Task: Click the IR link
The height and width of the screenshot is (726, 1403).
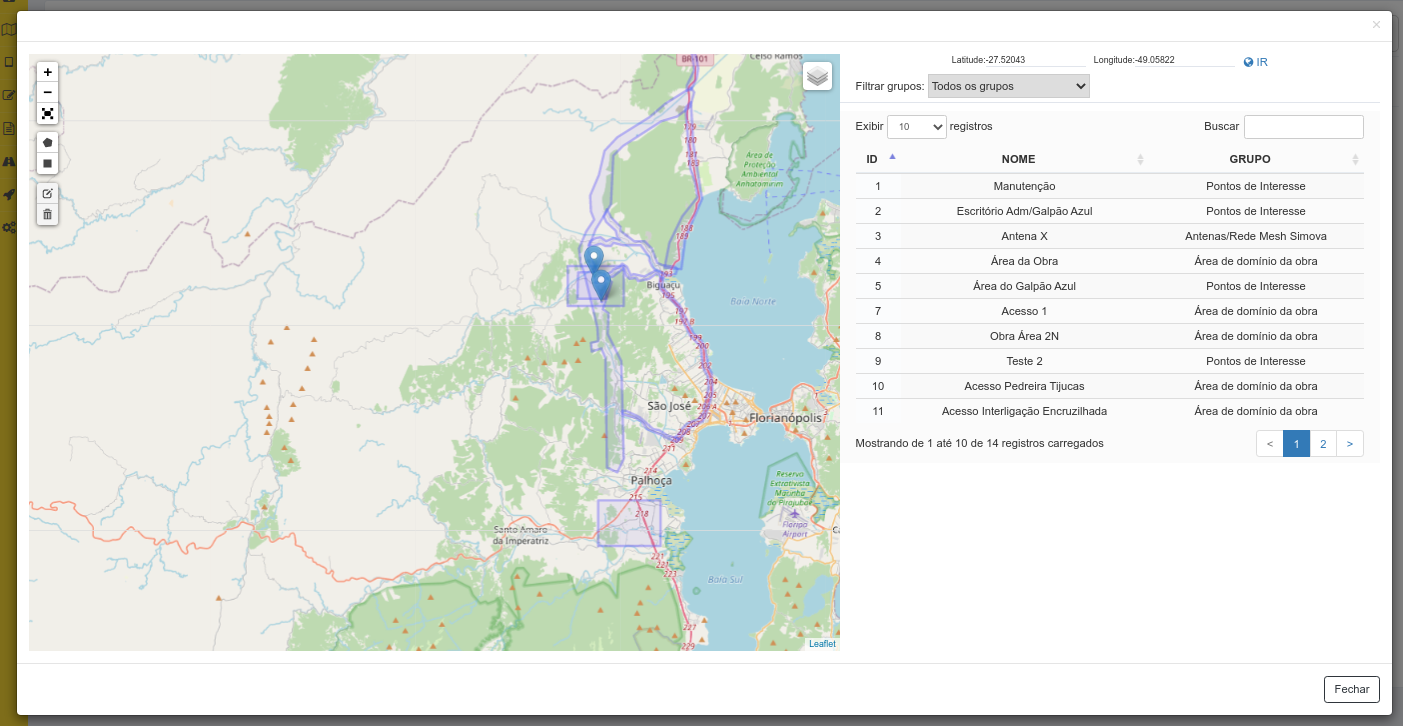Action: click(x=1260, y=61)
